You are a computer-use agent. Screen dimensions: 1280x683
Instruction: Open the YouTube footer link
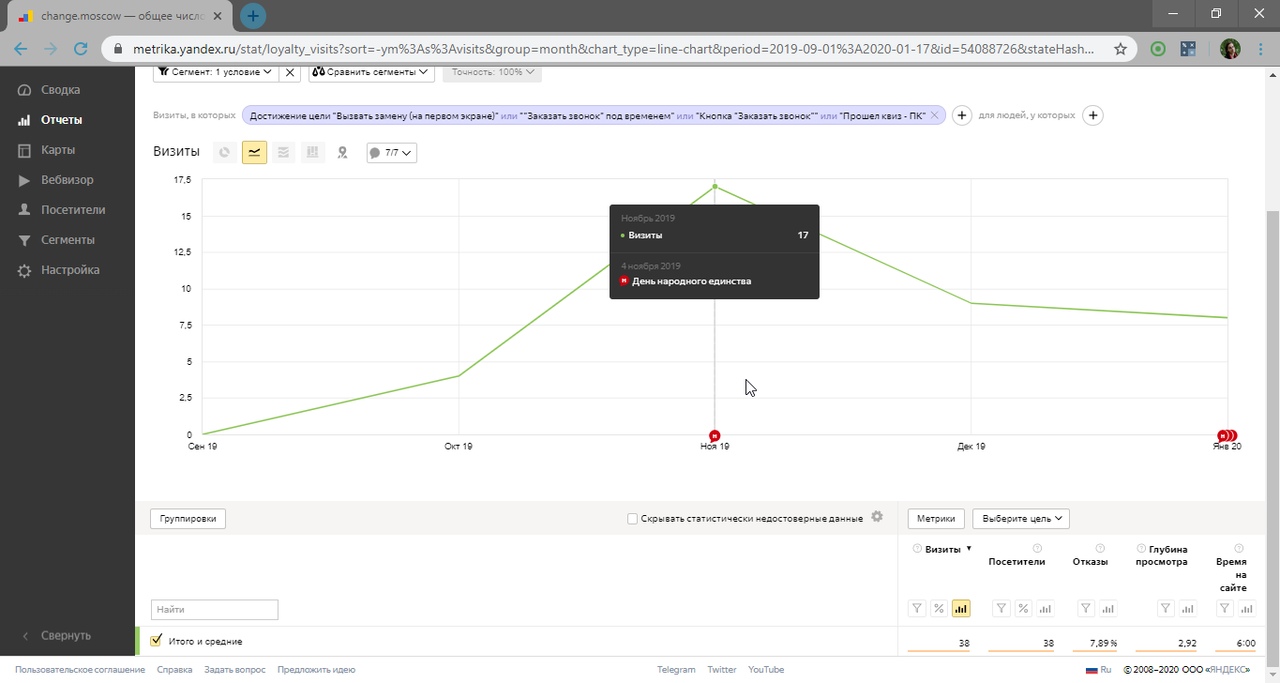click(x=766, y=670)
